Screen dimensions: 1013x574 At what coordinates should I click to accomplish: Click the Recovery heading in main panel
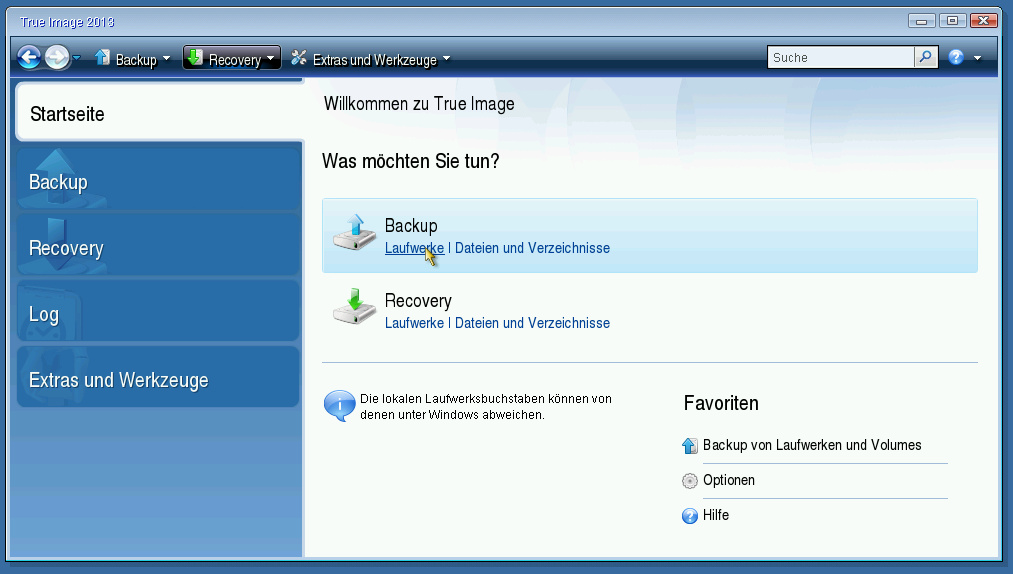[x=418, y=301]
